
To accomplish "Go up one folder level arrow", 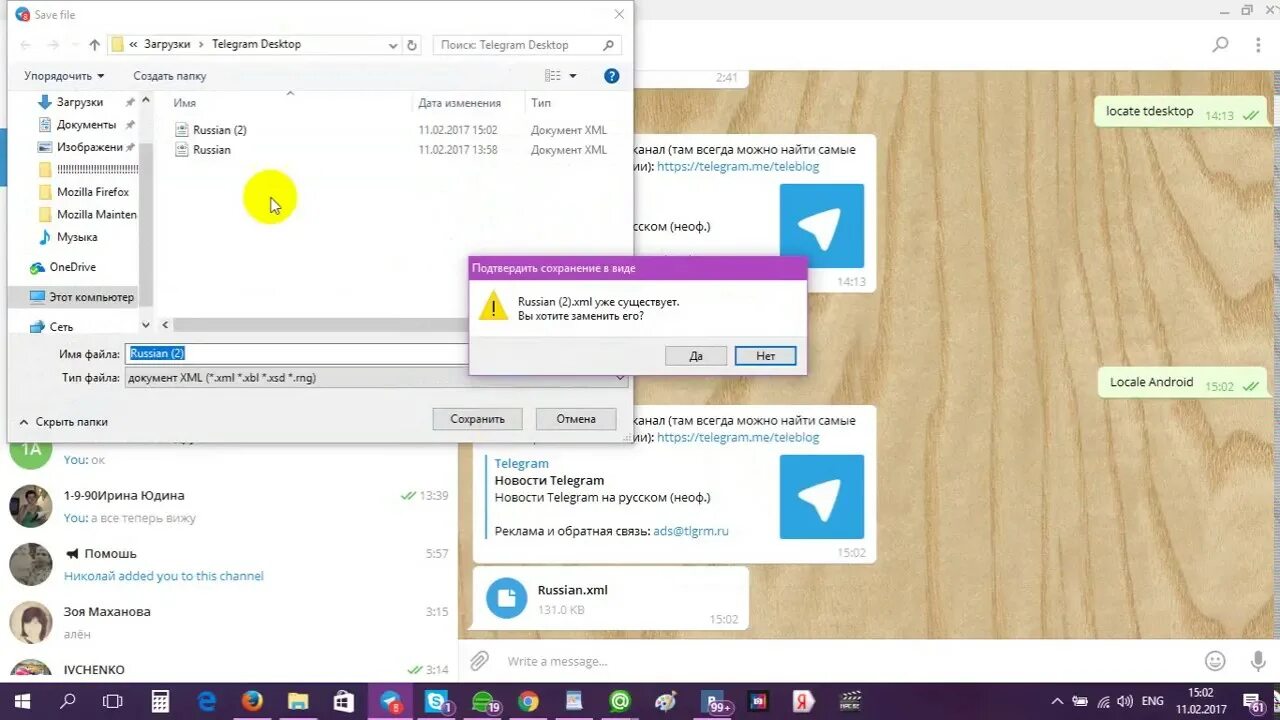I will (95, 45).
